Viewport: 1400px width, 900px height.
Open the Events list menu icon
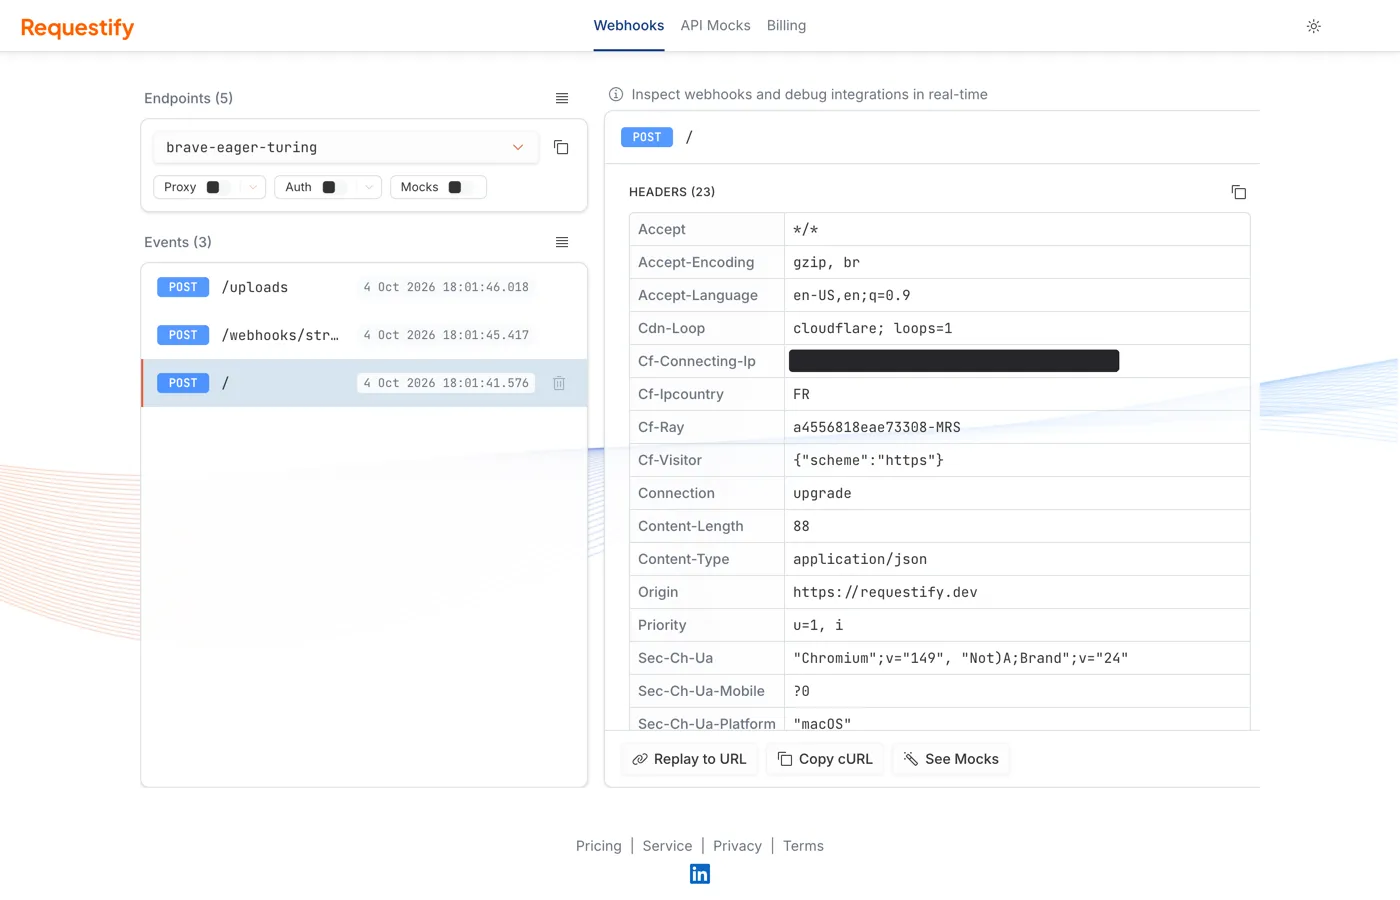[562, 242]
